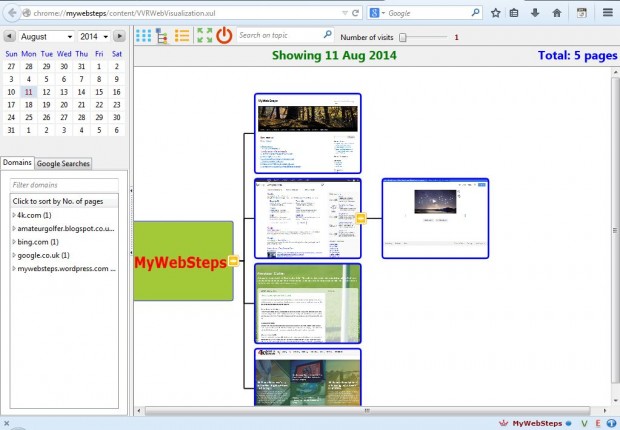This screenshot has height=430, width=620.
Task: Expand the bing.com domain entry
Action: click(14, 242)
